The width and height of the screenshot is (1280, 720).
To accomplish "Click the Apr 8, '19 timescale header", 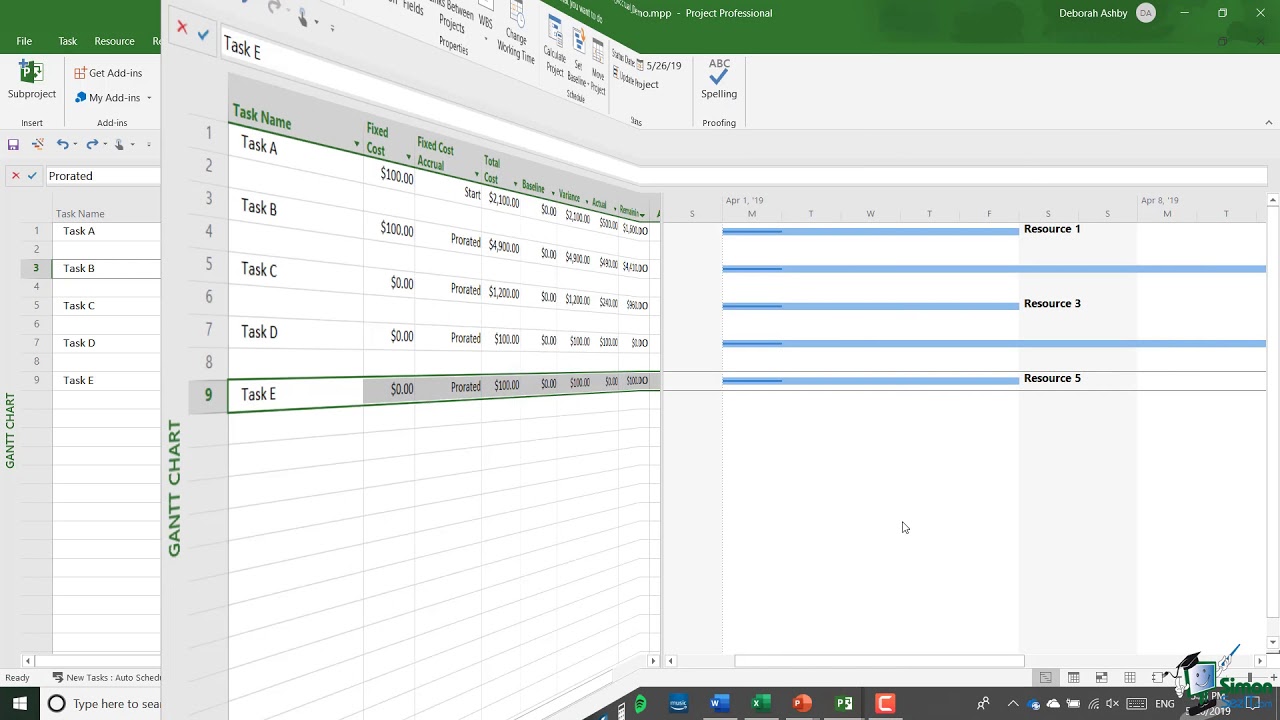I will pos(1159,201).
